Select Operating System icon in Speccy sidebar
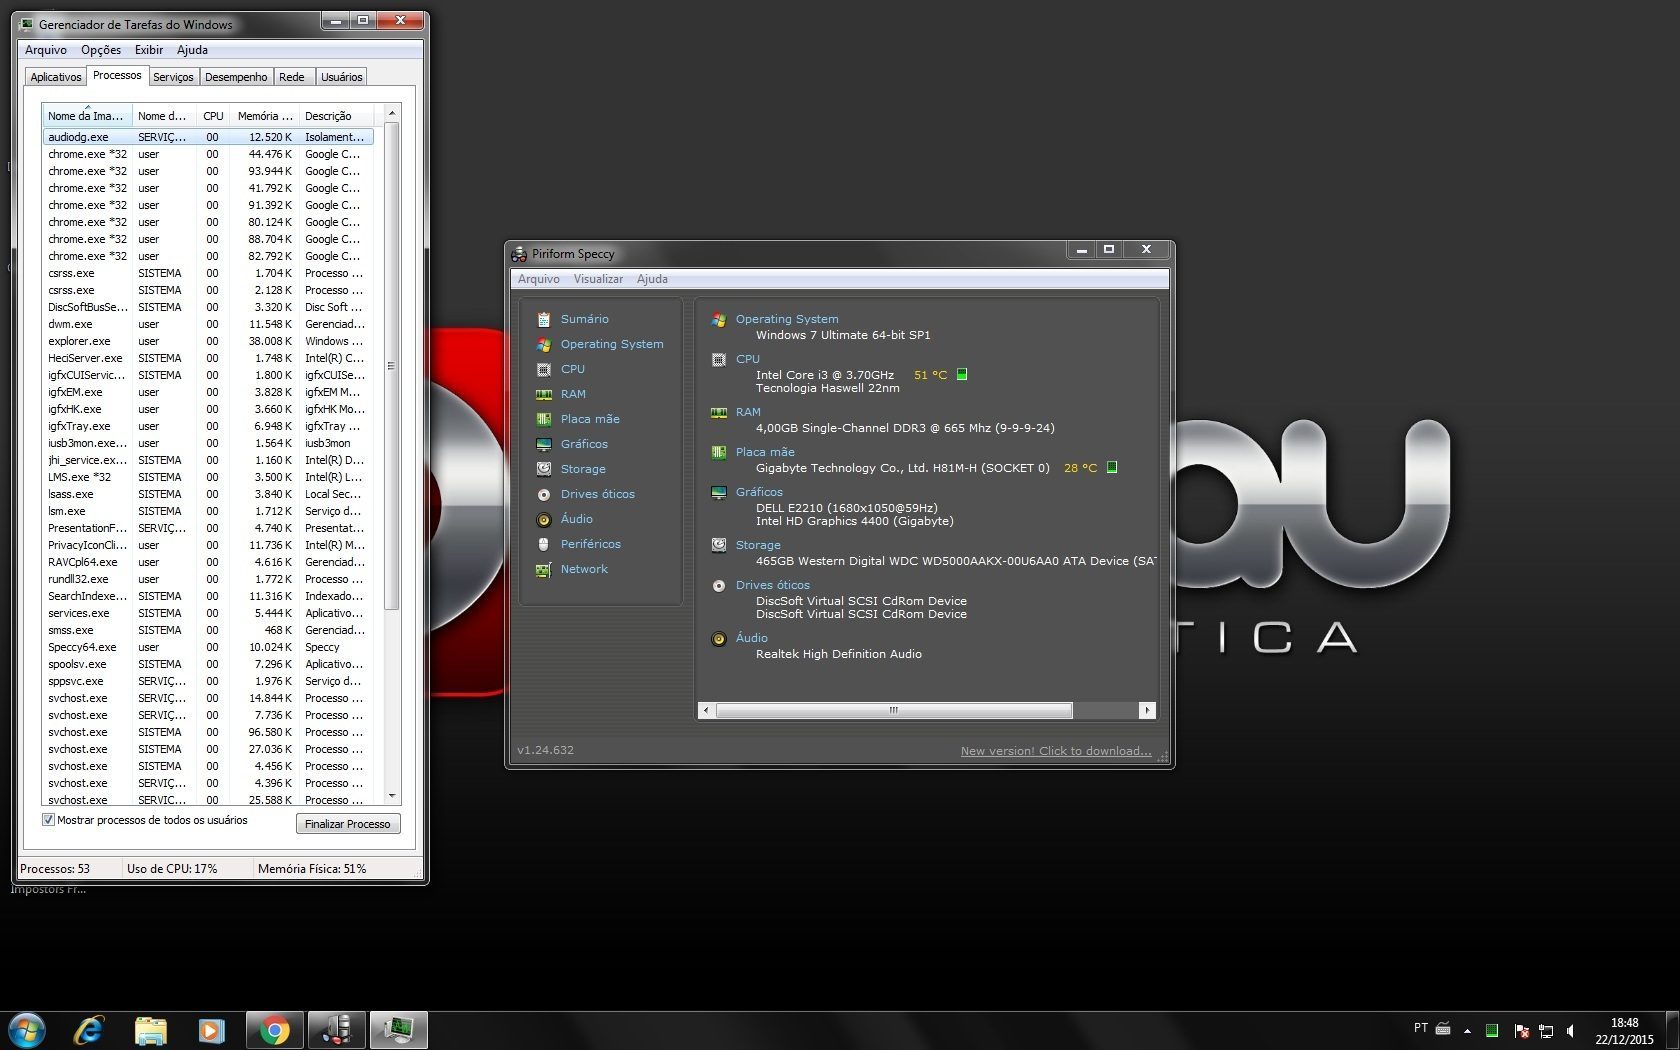Screen dimensions: 1680x1050 (x=544, y=344)
